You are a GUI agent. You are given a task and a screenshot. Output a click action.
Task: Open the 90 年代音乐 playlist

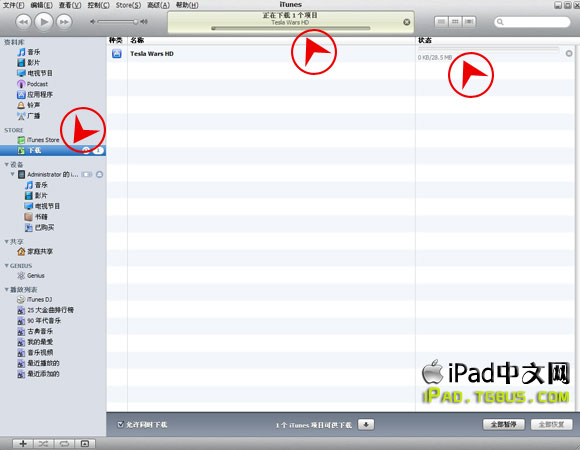click(39, 321)
